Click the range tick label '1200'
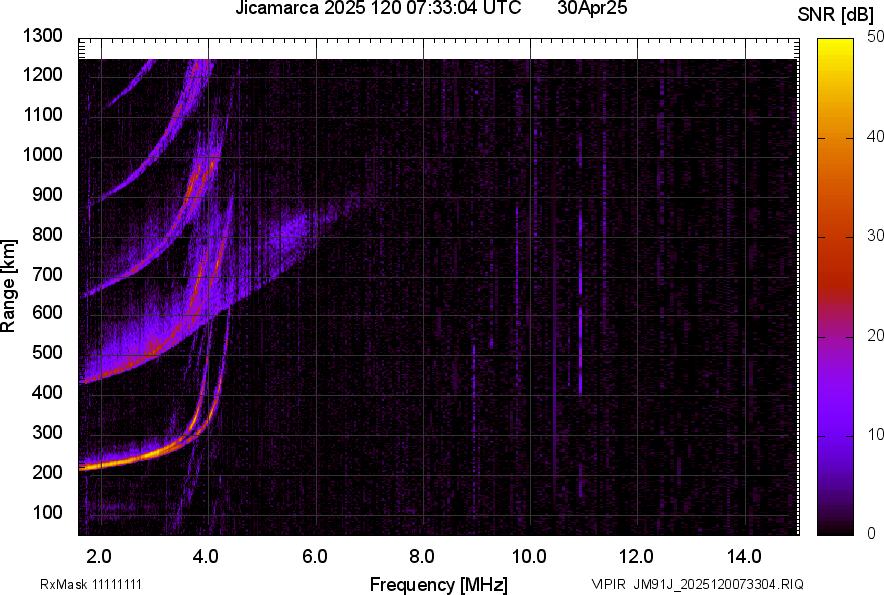The image size is (884, 595). (x=42, y=74)
